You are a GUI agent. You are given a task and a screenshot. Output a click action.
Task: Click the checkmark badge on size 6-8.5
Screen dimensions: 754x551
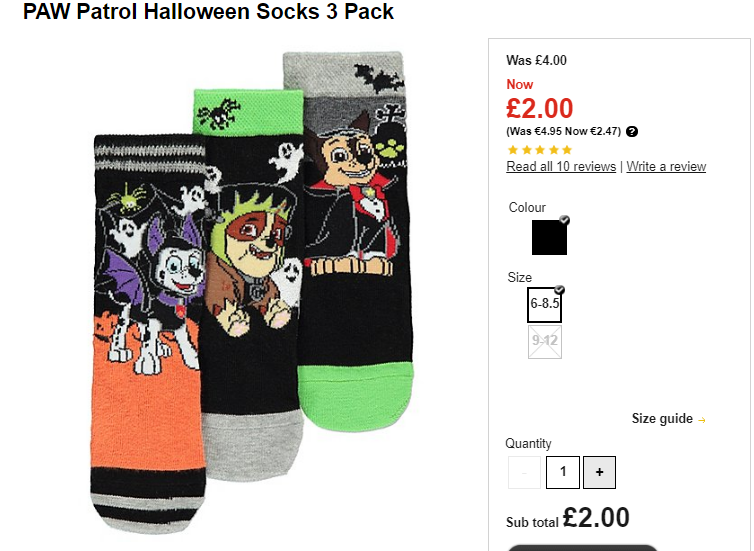click(559, 290)
